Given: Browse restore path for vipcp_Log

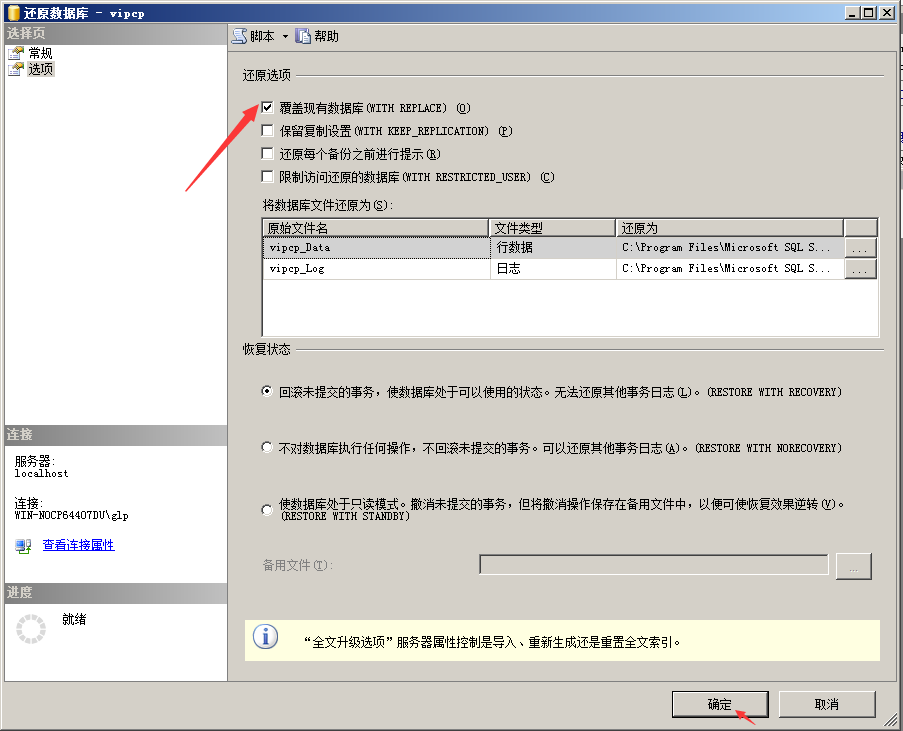Looking at the screenshot, I should point(860,269).
